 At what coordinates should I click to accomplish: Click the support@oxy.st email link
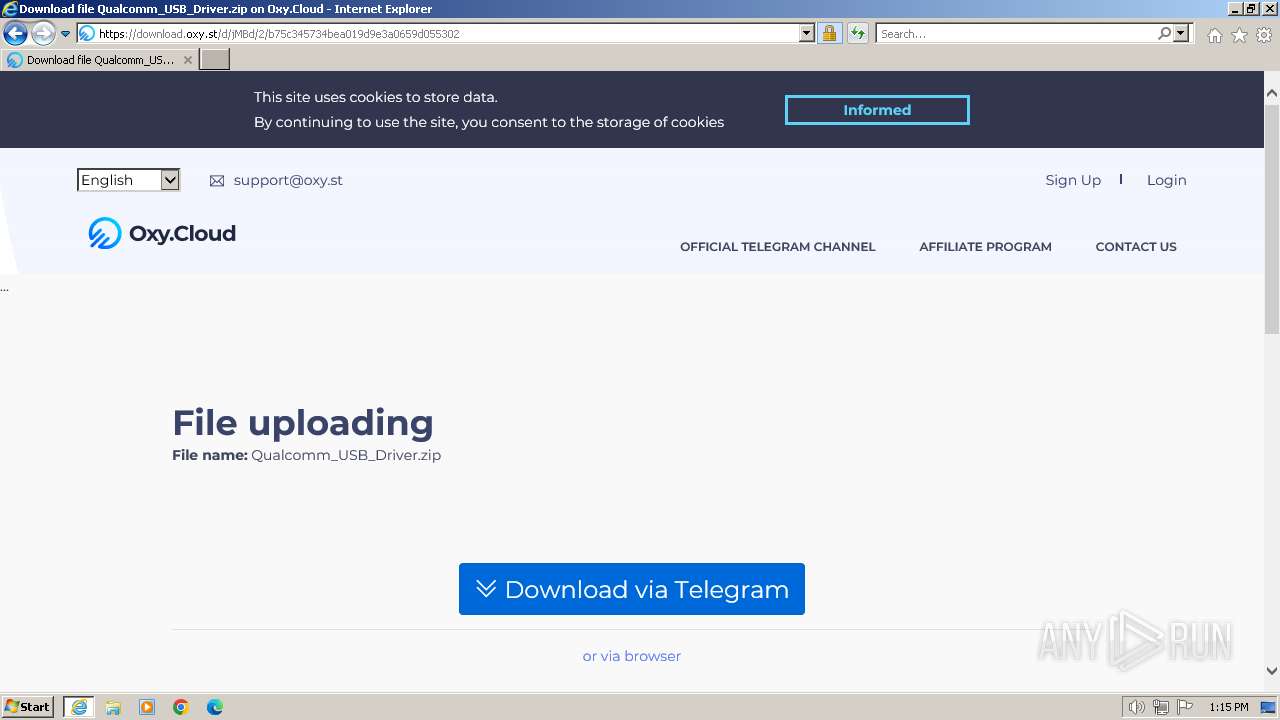coord(288,180)
